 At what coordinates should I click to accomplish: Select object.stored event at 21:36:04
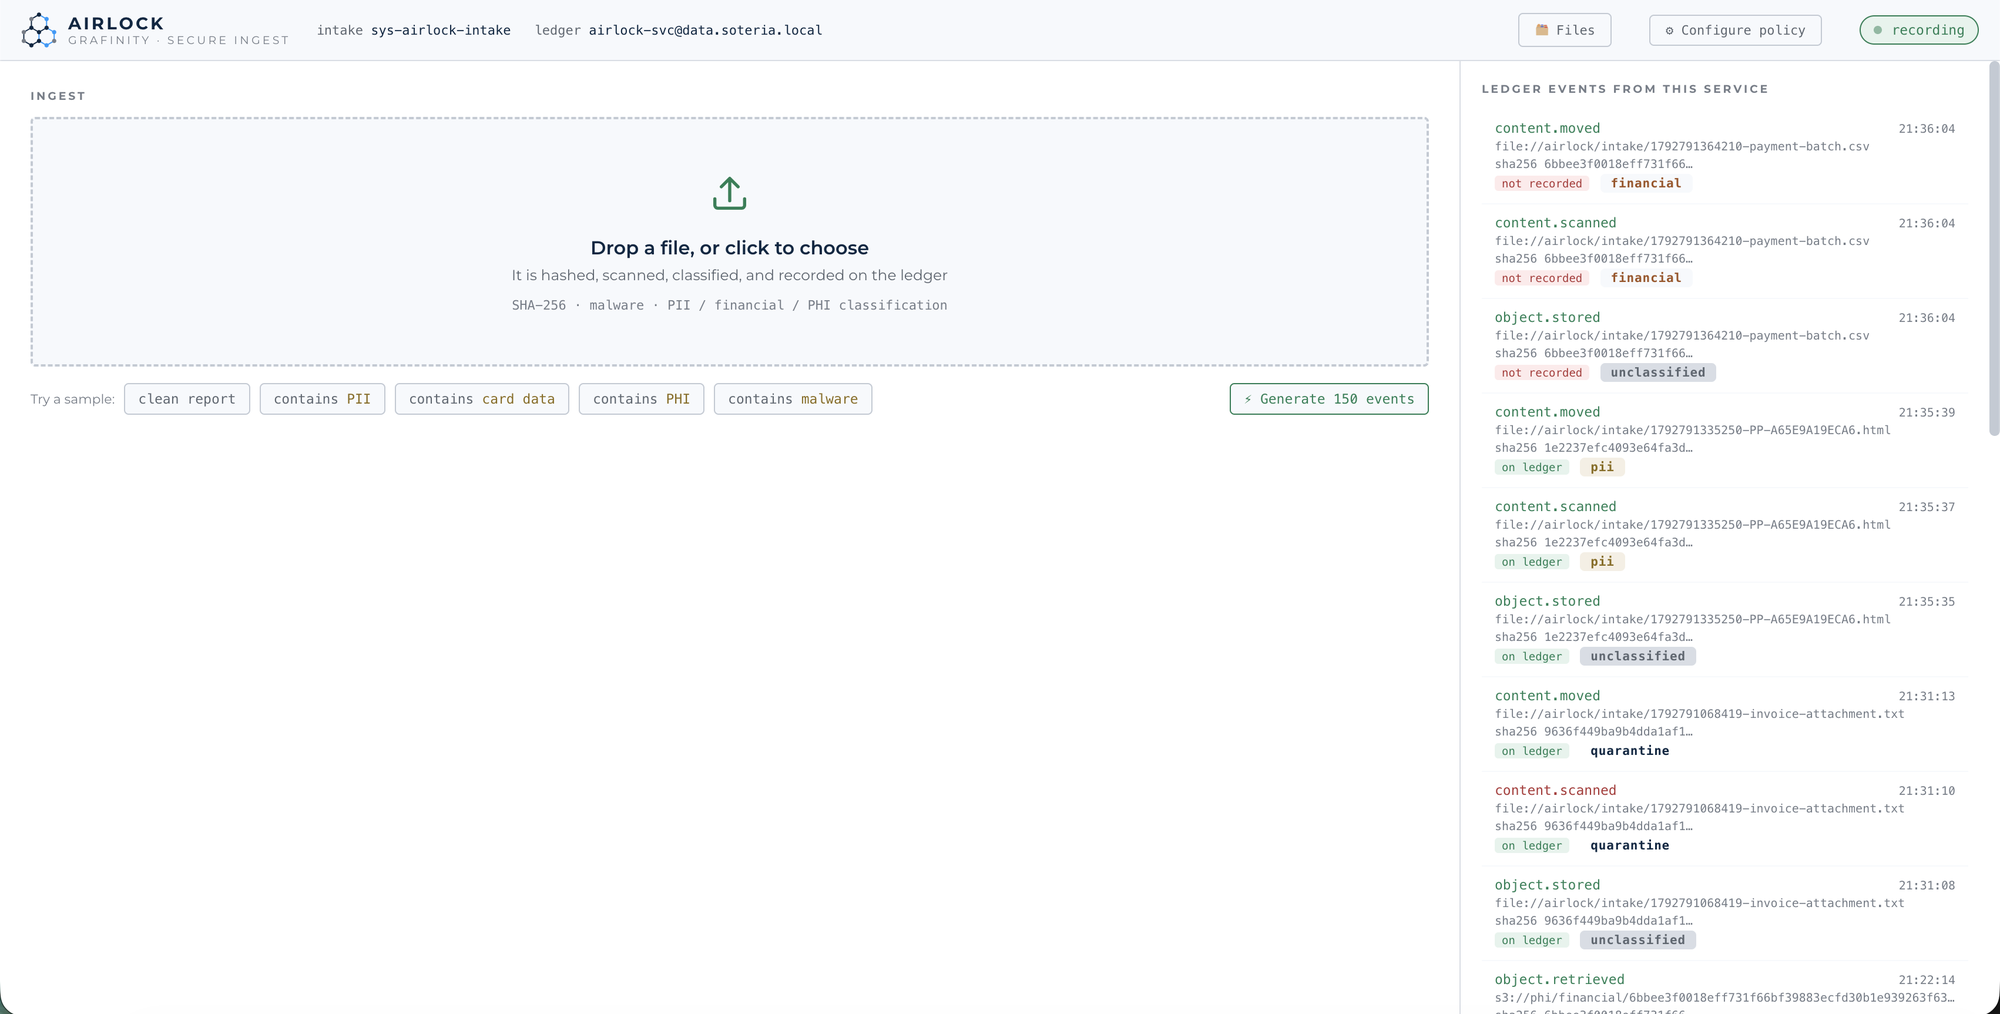[x=1725, y=346]
